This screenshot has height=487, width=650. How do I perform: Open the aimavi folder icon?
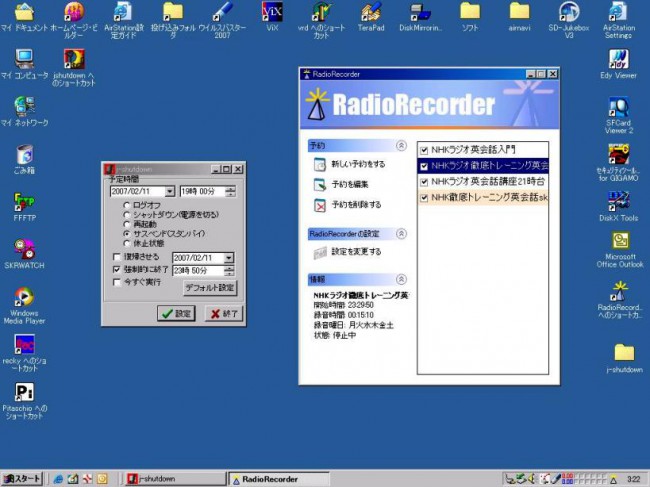[519, 12]
